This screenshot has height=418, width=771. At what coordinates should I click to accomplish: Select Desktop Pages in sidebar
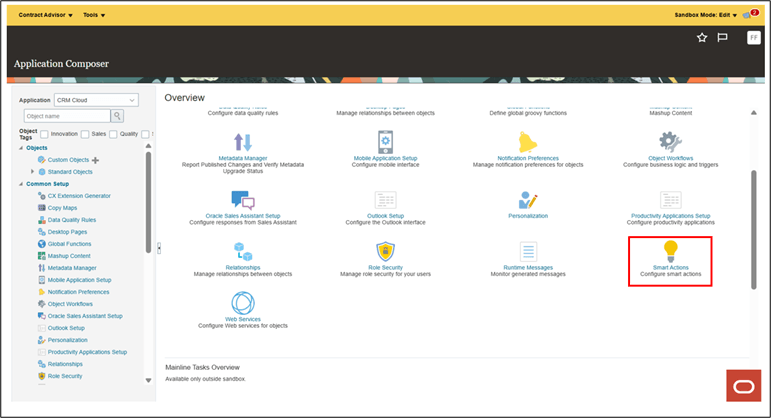(x=67, y=232)
